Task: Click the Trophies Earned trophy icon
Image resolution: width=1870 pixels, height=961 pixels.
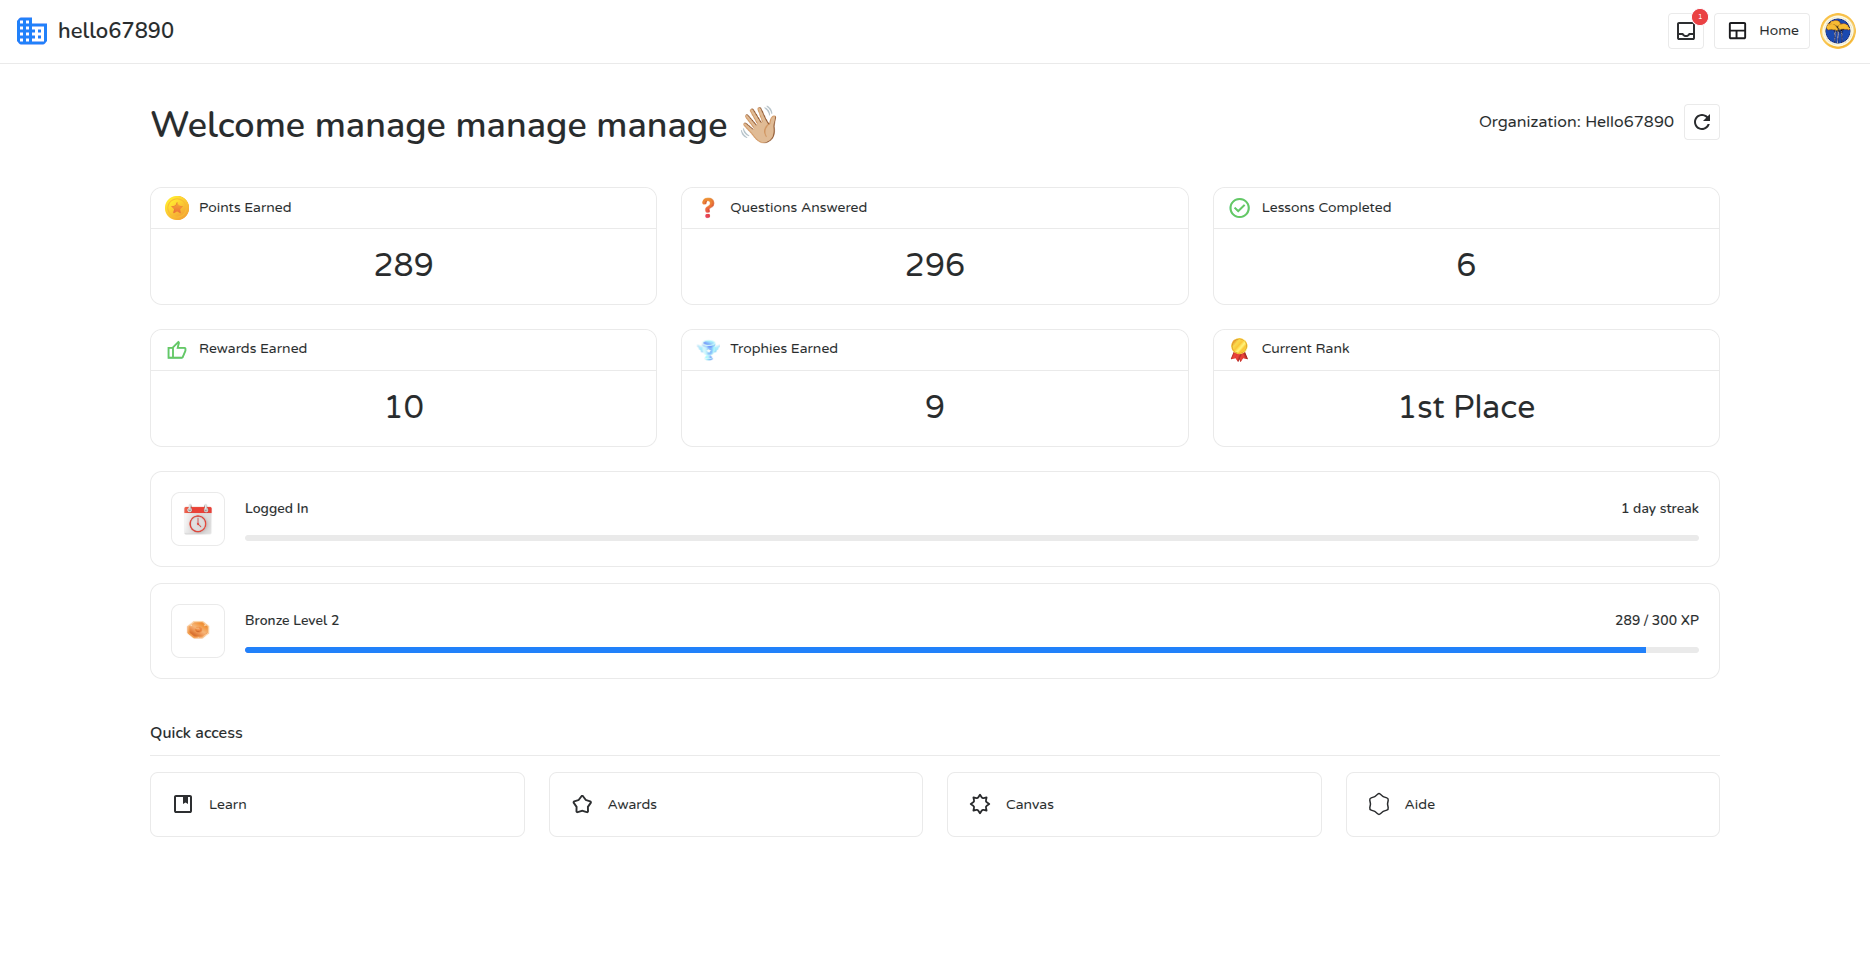Action: coord(708,349)
